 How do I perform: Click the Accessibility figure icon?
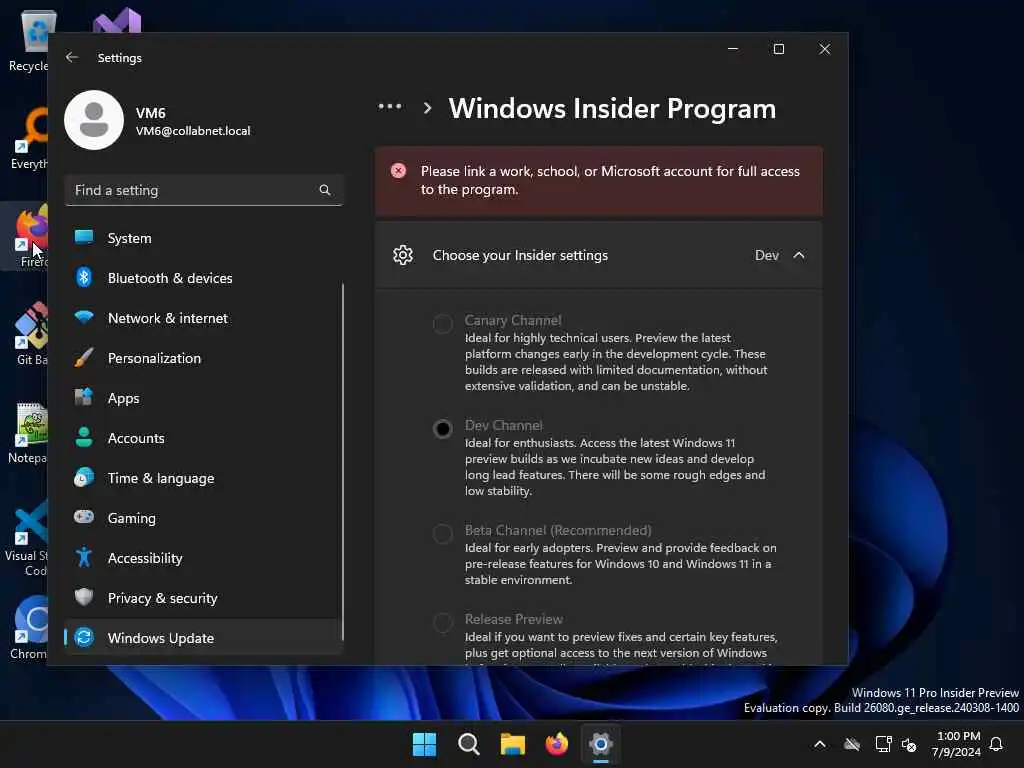pyautogui.click(x=84, y=558)
